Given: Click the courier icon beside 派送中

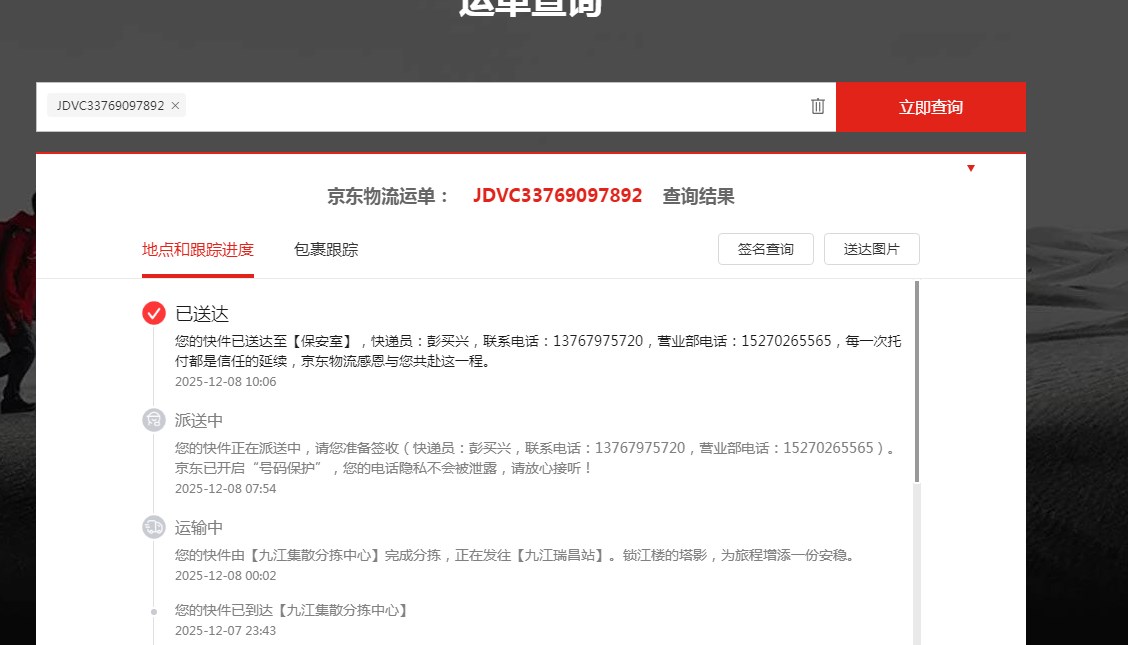Looking at the screenshot, I should (x=153, y=420).
